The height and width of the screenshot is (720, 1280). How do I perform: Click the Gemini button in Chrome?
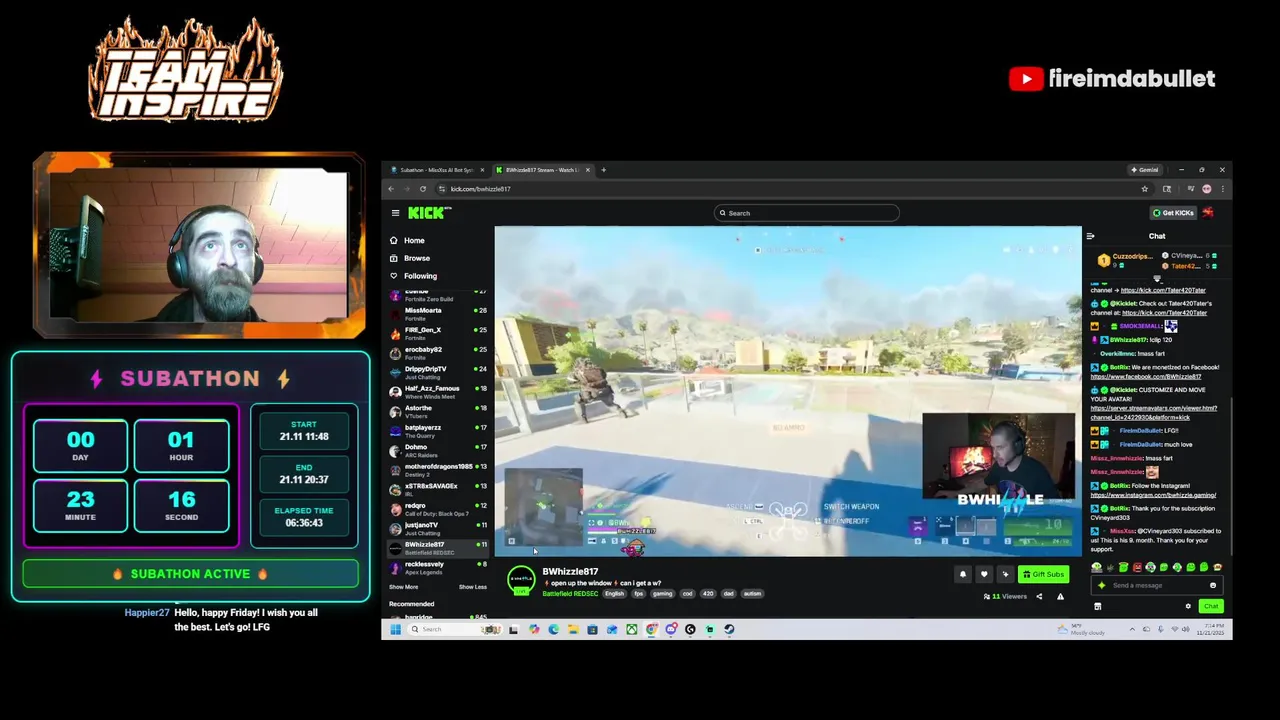[1144, 170]
